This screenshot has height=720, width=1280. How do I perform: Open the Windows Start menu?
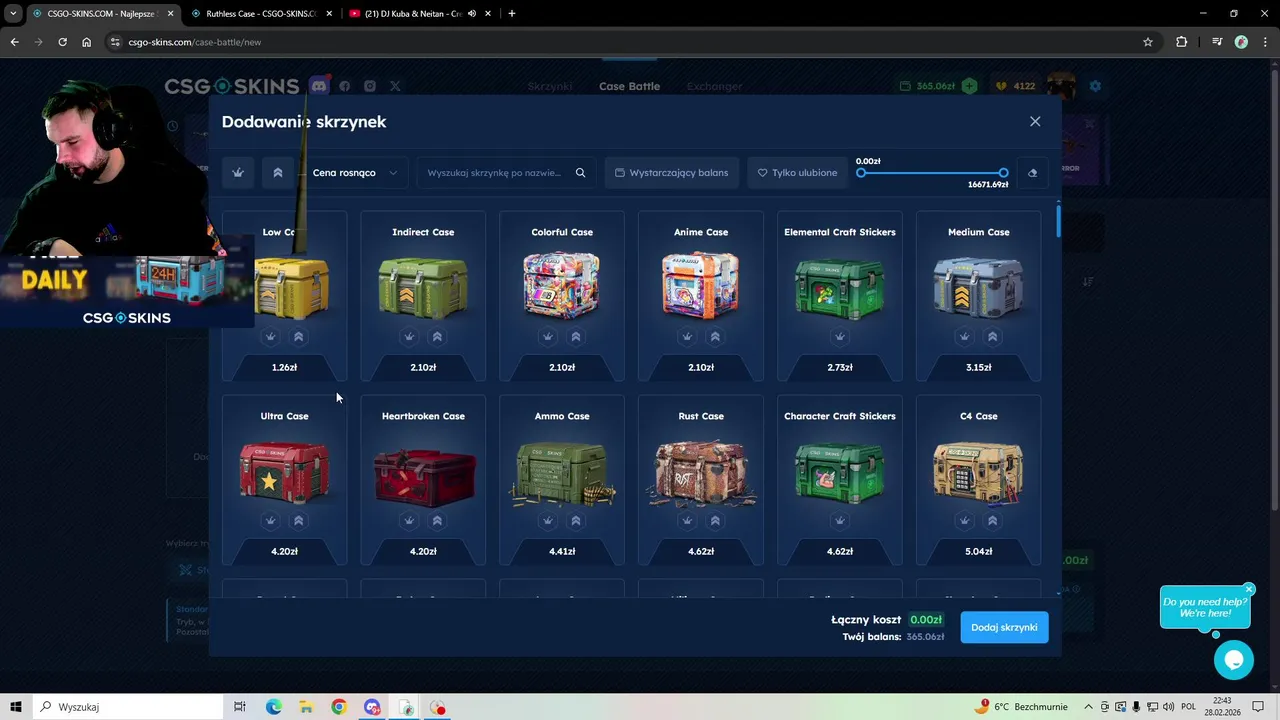pyautogui.click(x=16, y=707)
